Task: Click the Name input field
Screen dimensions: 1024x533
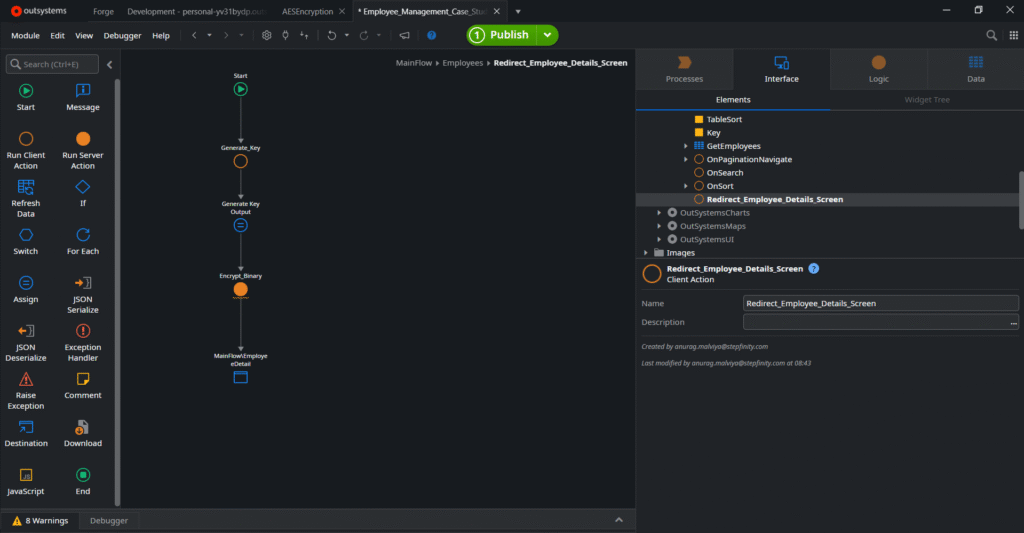Action: (x=880, y=303)
